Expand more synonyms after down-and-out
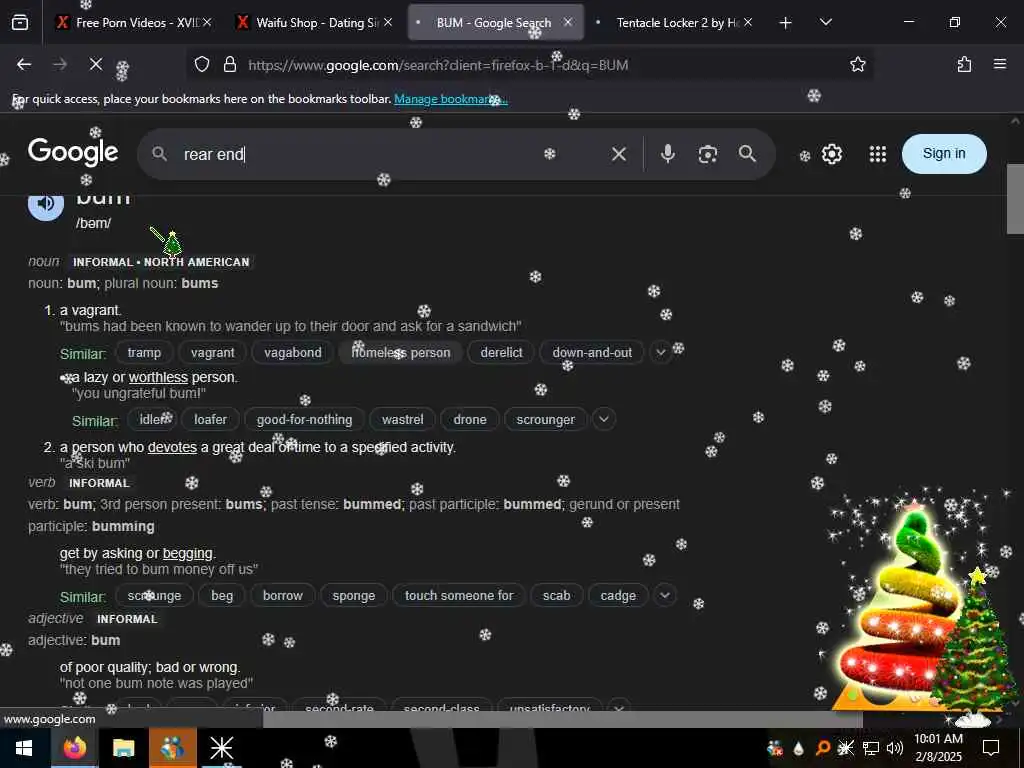Viewport: 1024px width, 768px height. tap(660, 353)
